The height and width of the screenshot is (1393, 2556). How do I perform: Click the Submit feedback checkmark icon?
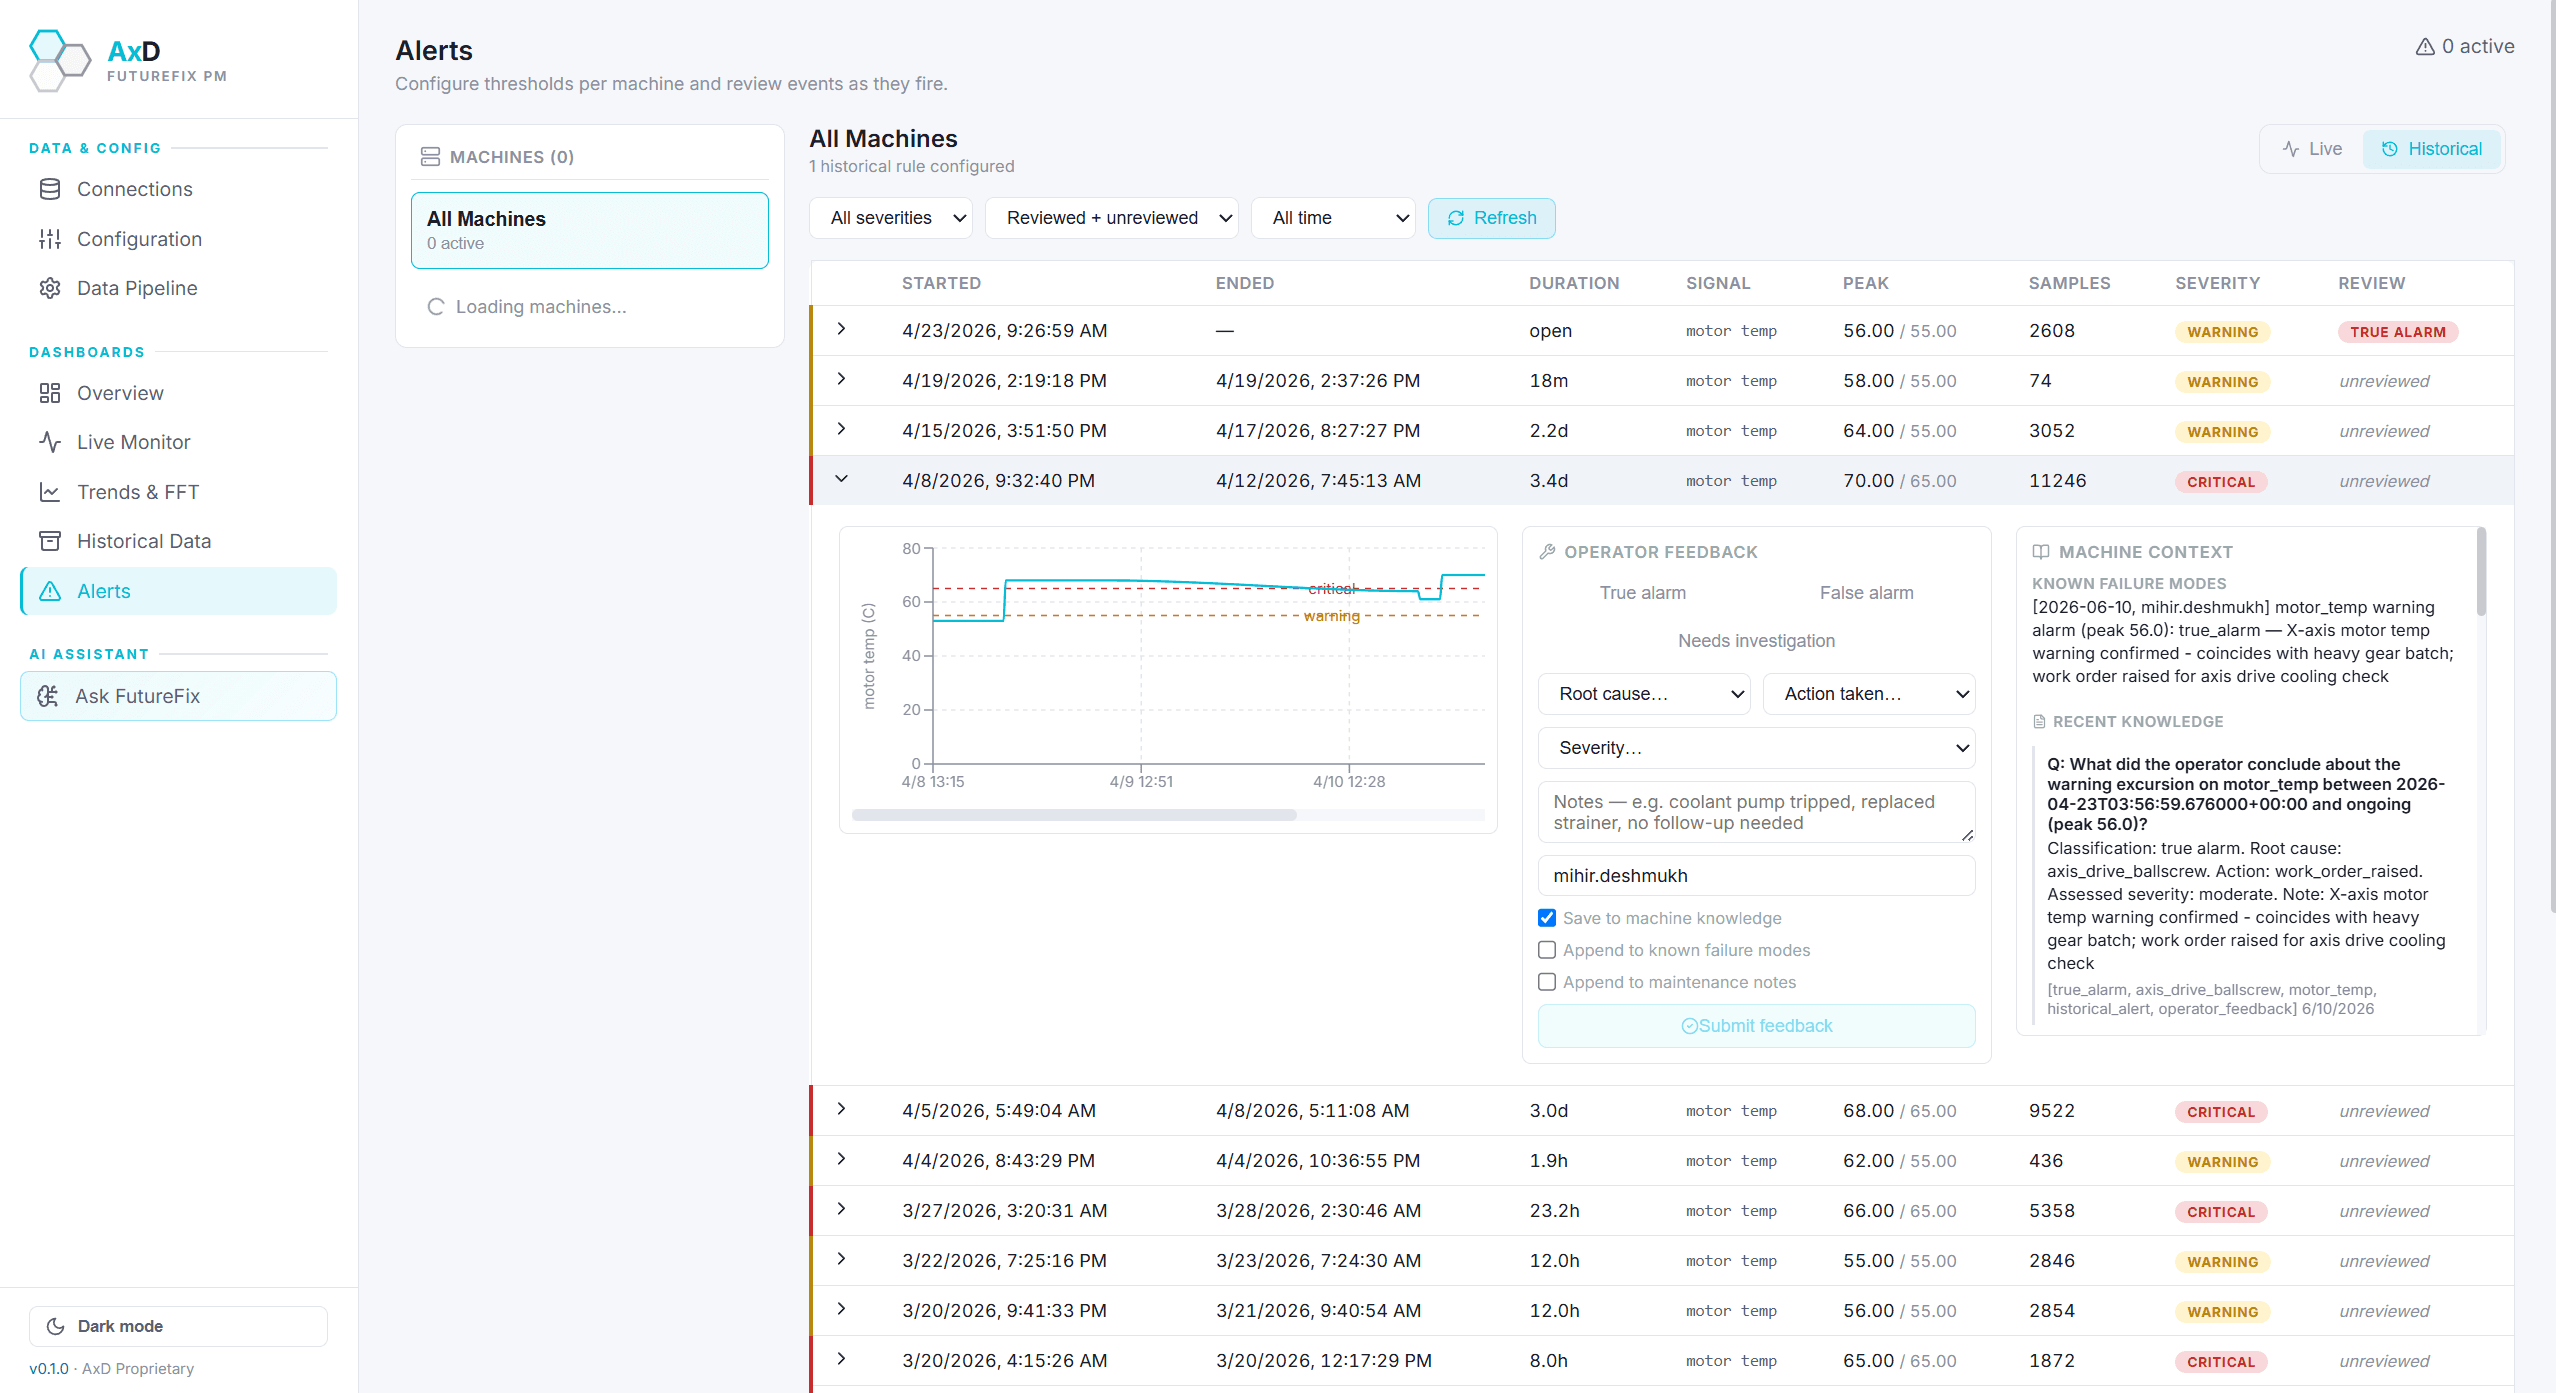click(x=1689, y=1026)
